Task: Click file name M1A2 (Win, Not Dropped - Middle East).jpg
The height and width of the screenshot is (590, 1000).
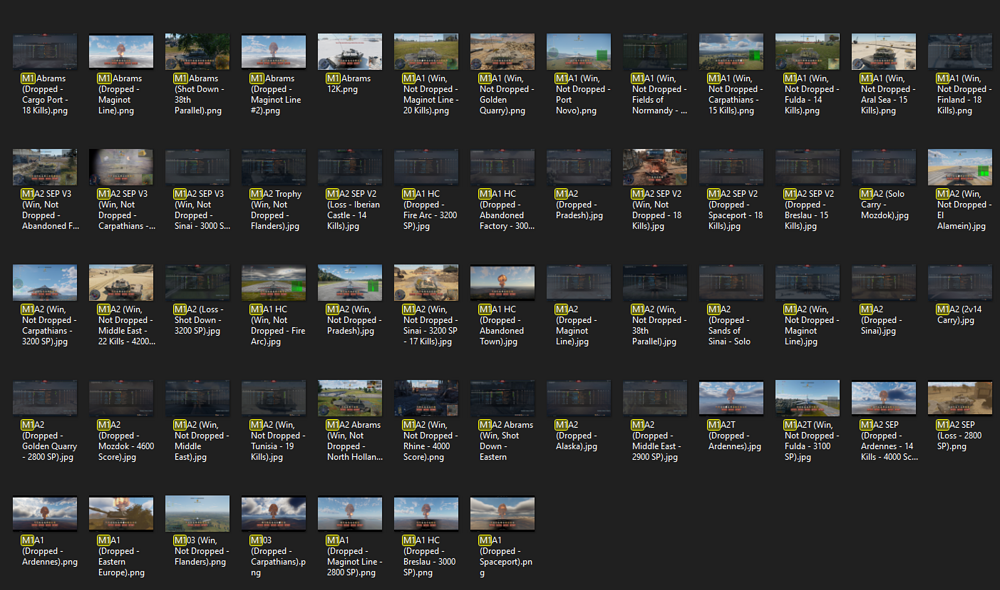Action: (201, 441)
